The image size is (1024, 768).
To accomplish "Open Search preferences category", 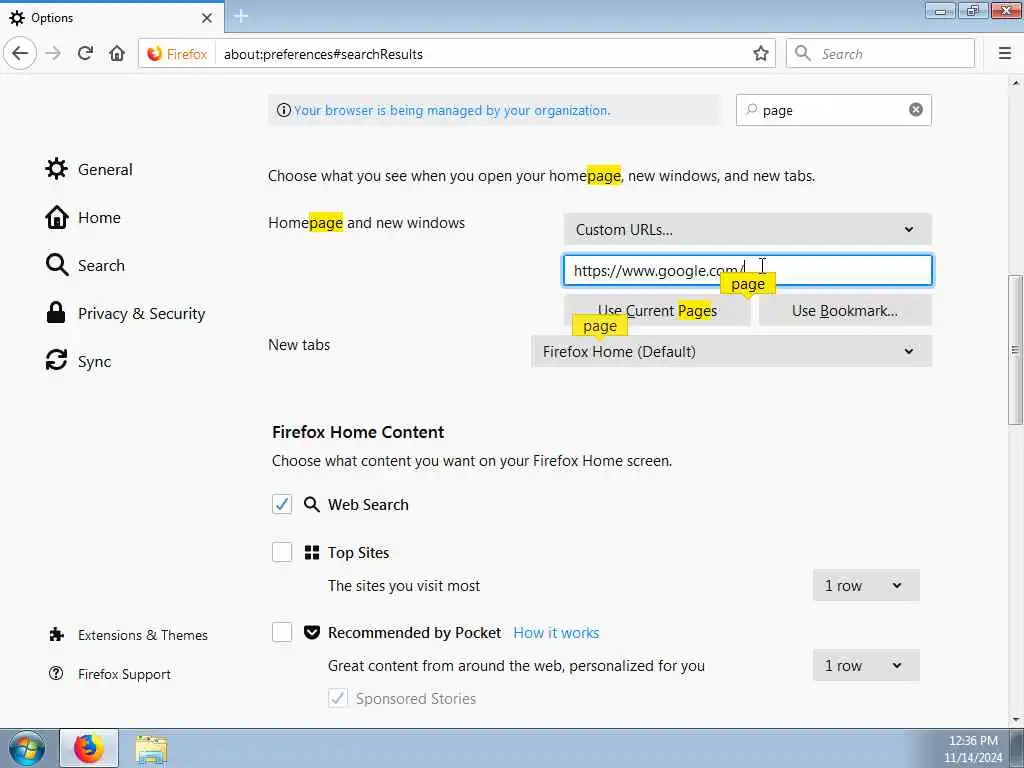I will click(85, 265).
